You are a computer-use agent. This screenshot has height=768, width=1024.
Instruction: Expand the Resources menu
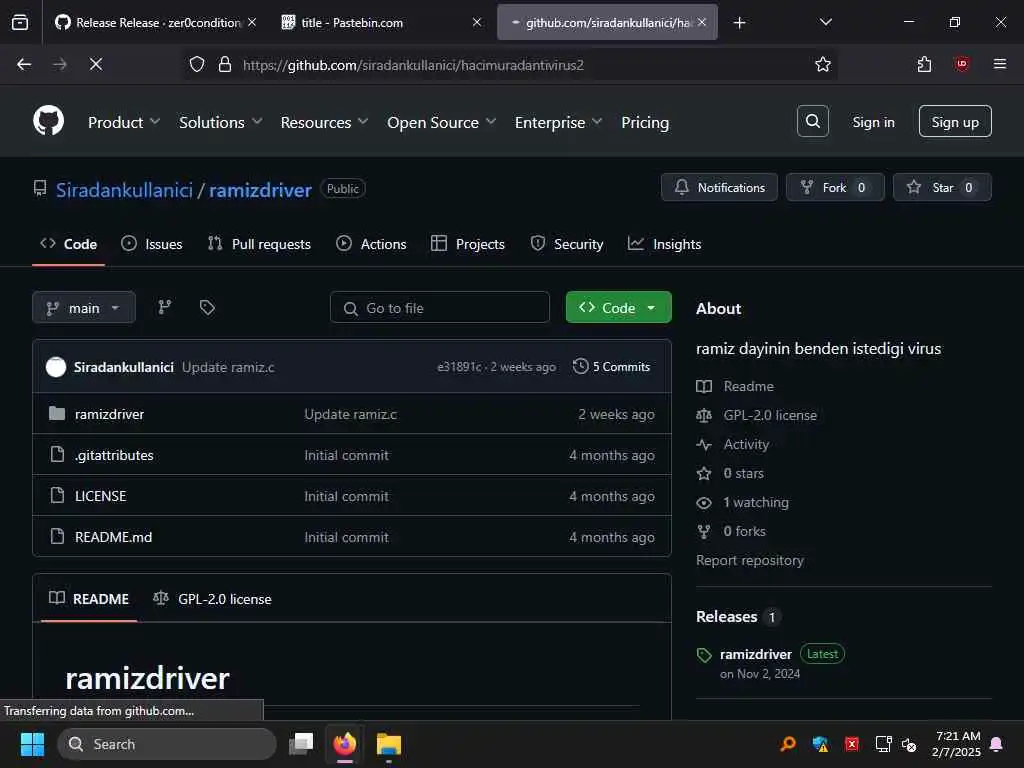click(325, 122)
